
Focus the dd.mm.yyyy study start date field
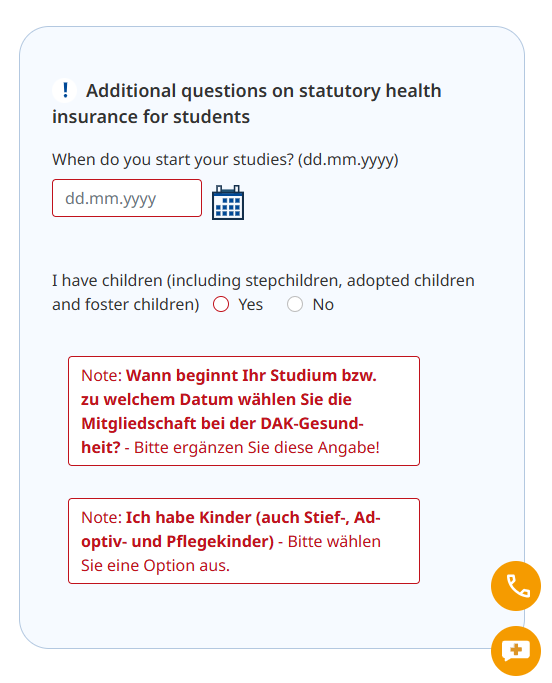pos(127,198)
